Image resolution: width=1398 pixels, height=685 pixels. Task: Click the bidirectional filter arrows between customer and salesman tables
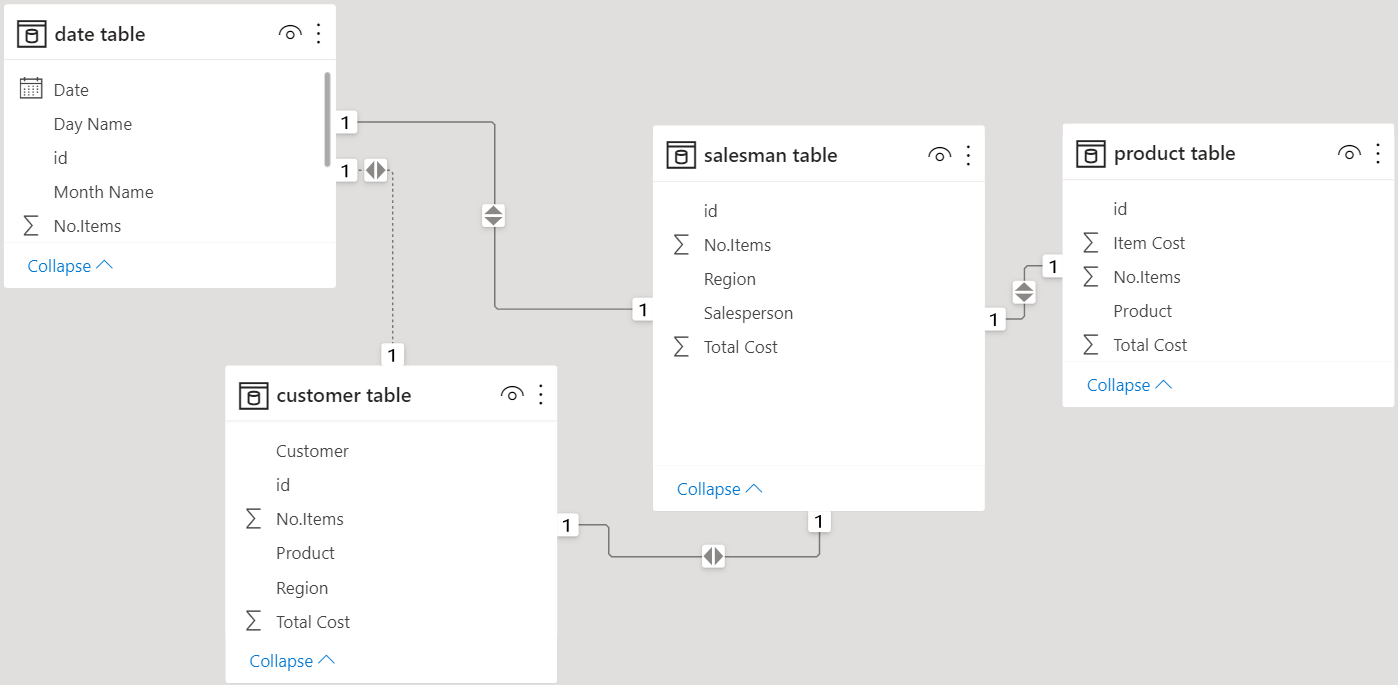point(713,556)
